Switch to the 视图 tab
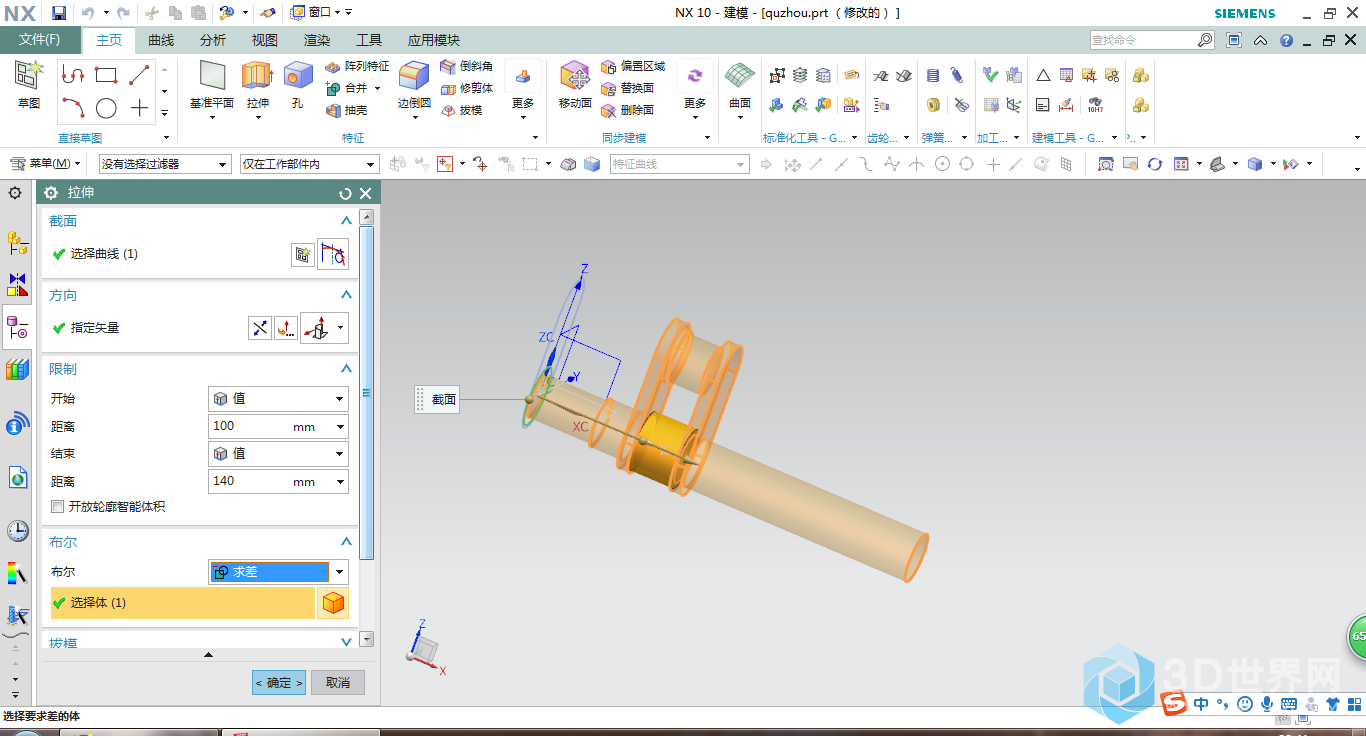The width and height of the screenshot is (1366, 738). click(265, 40)
